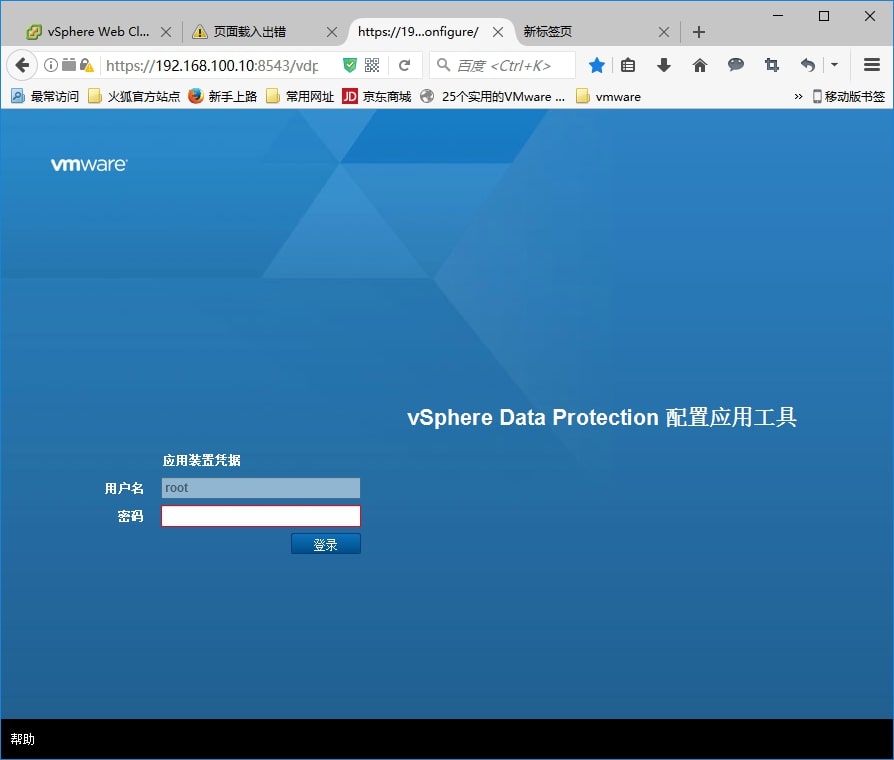This screenshot has height=760, width=894.
Task: Close the 页面载入出错 tab
Action: [332, 32]
